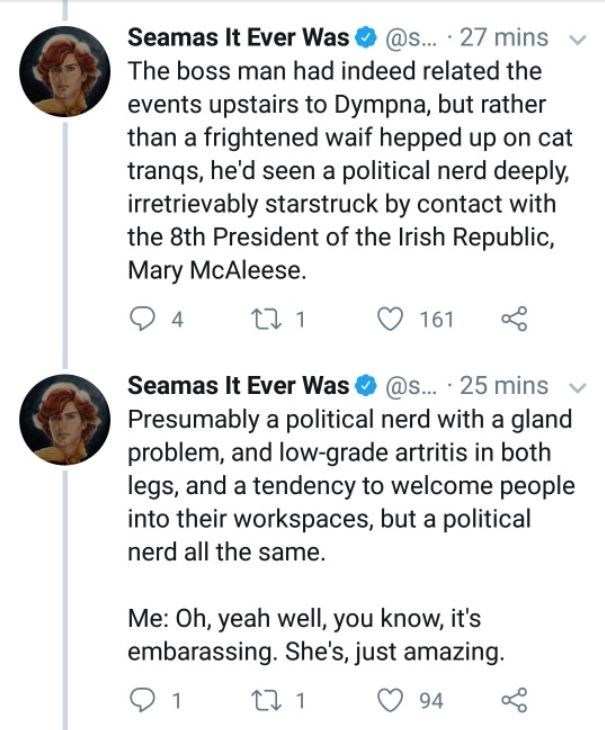605x730 pixels.
Task: Share the tweet posted 27 mins ago
Action: click(x=513, y=319)
